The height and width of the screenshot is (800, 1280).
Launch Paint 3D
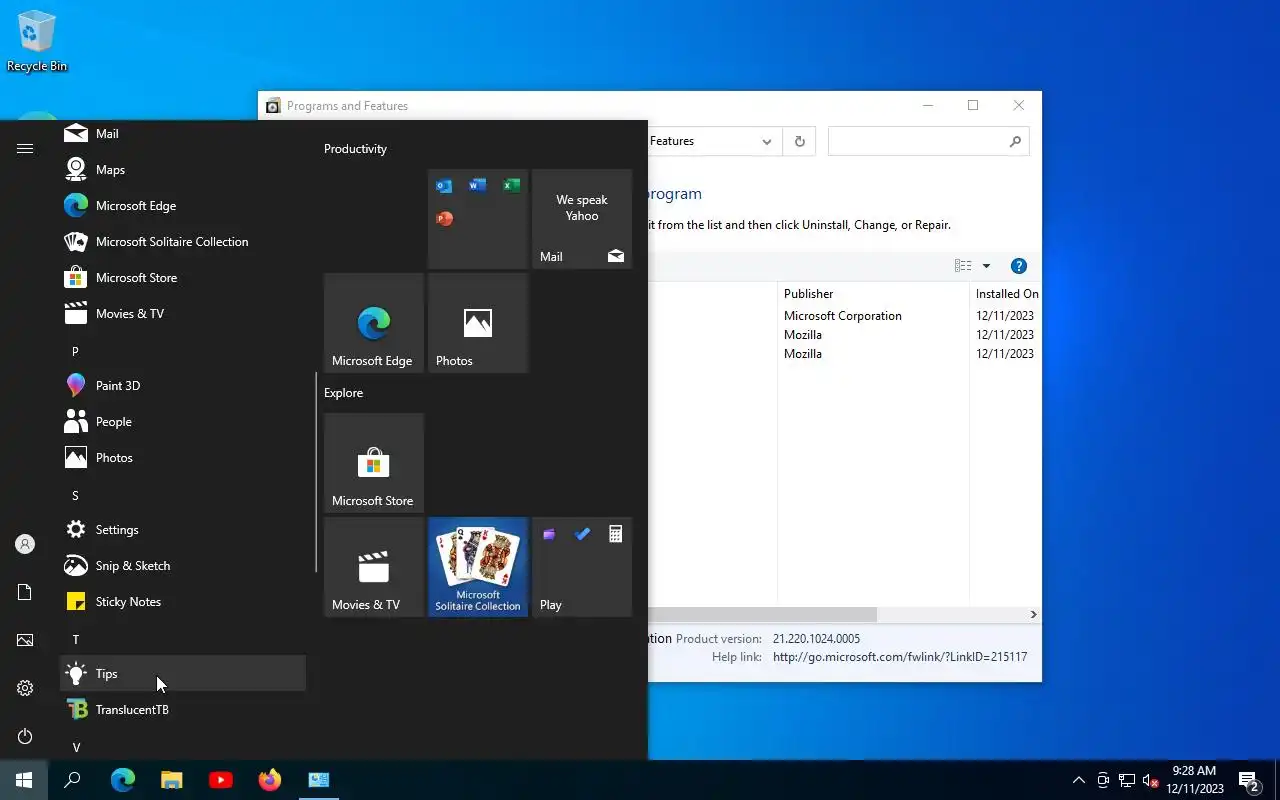click(183, 386)
